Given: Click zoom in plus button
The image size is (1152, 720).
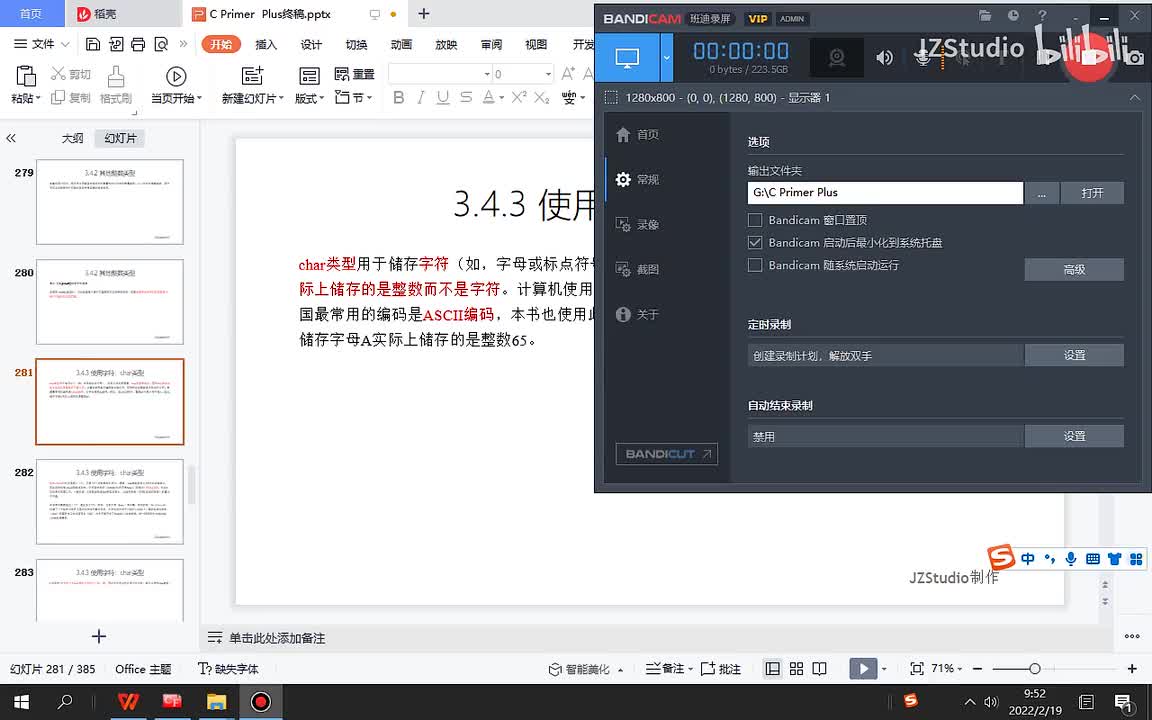Looking at the screenshot, I should (x=1132, y=669).
